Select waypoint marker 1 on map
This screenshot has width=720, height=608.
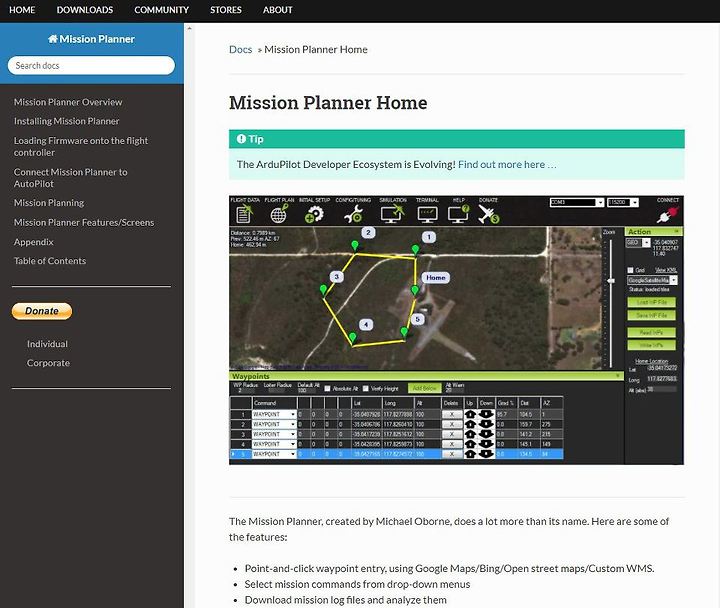(415, 249)
